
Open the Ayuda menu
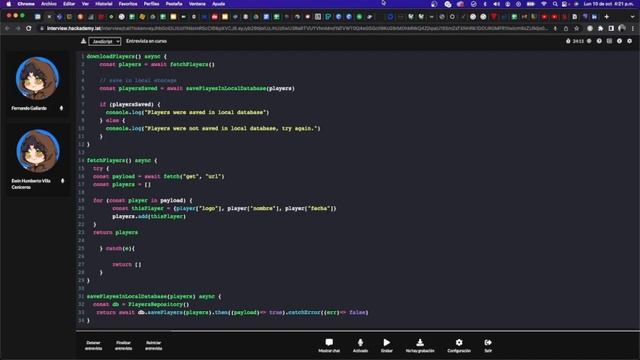click(219, 4)
